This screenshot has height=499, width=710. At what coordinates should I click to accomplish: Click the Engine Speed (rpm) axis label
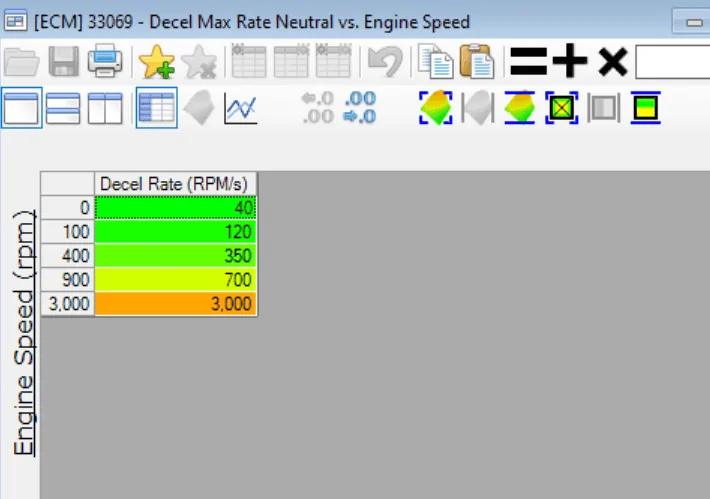pyautogui.click(x=24, y=333)
